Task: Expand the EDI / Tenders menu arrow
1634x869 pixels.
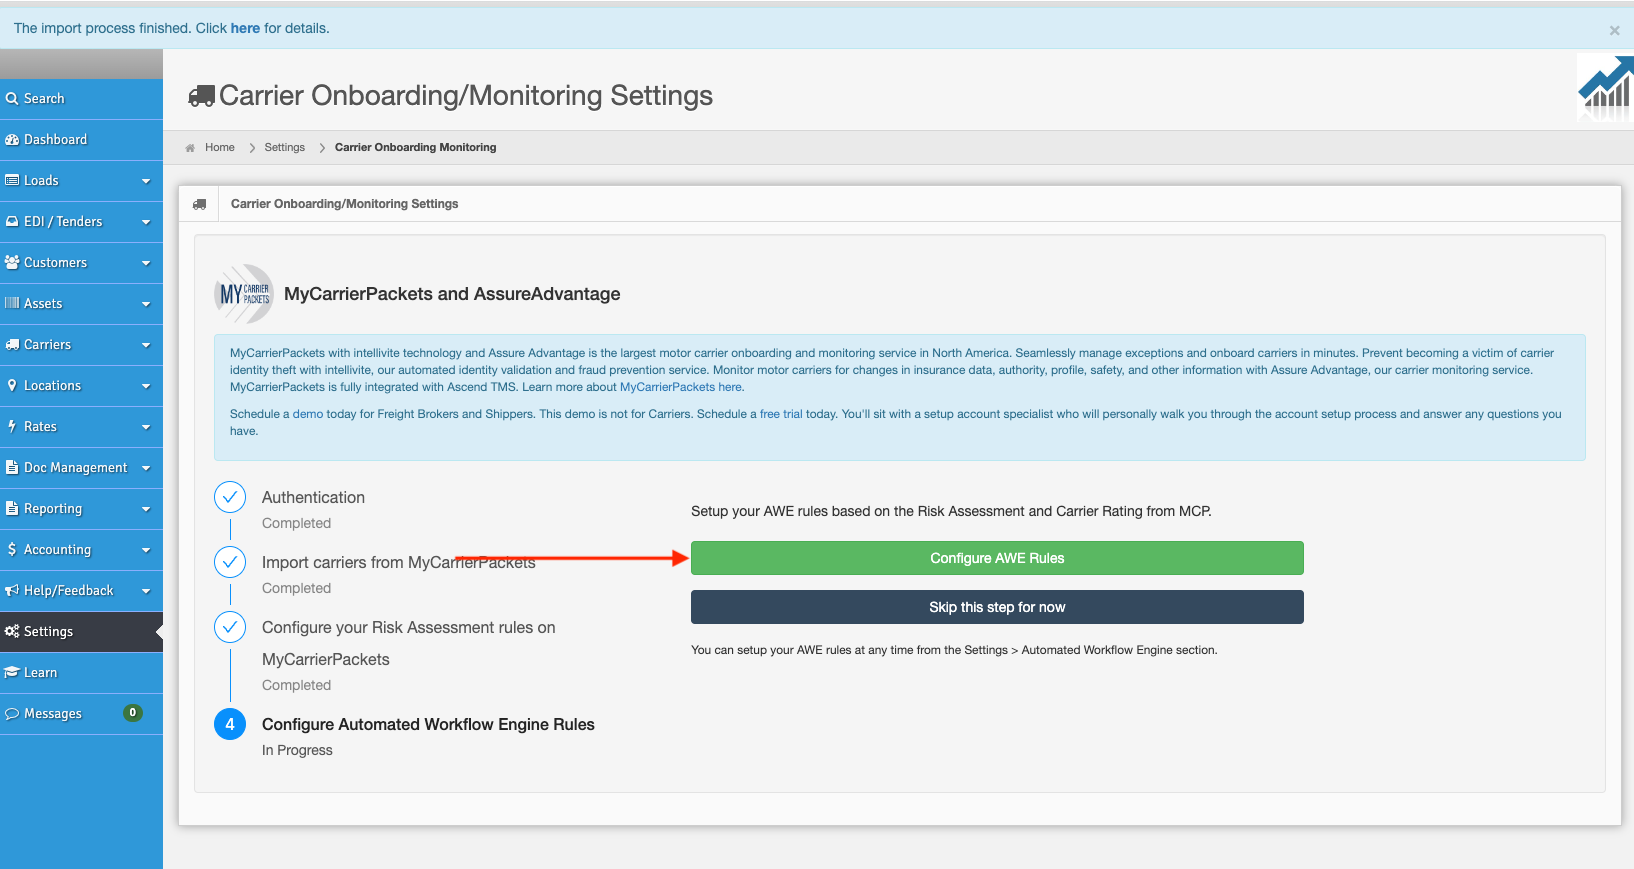Action: [146, 222]
